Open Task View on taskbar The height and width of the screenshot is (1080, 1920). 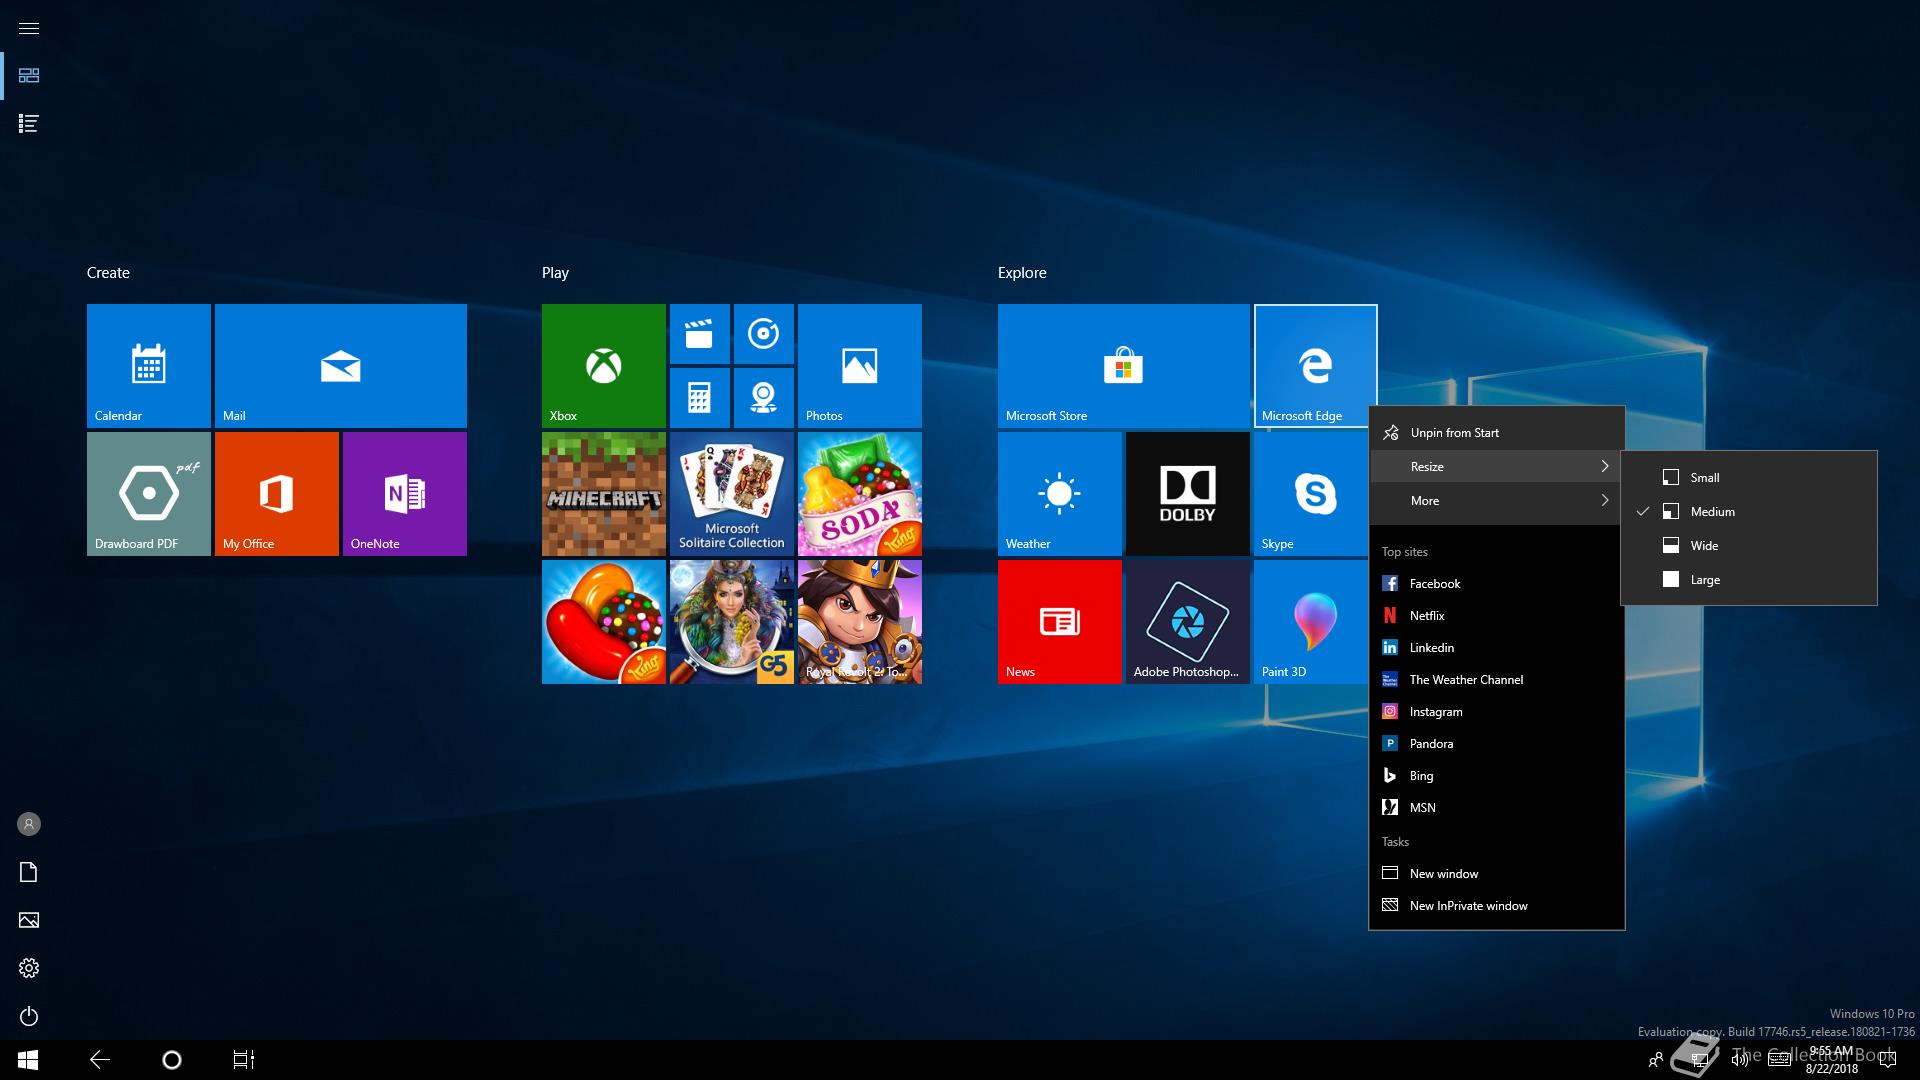coord(244,1060)
